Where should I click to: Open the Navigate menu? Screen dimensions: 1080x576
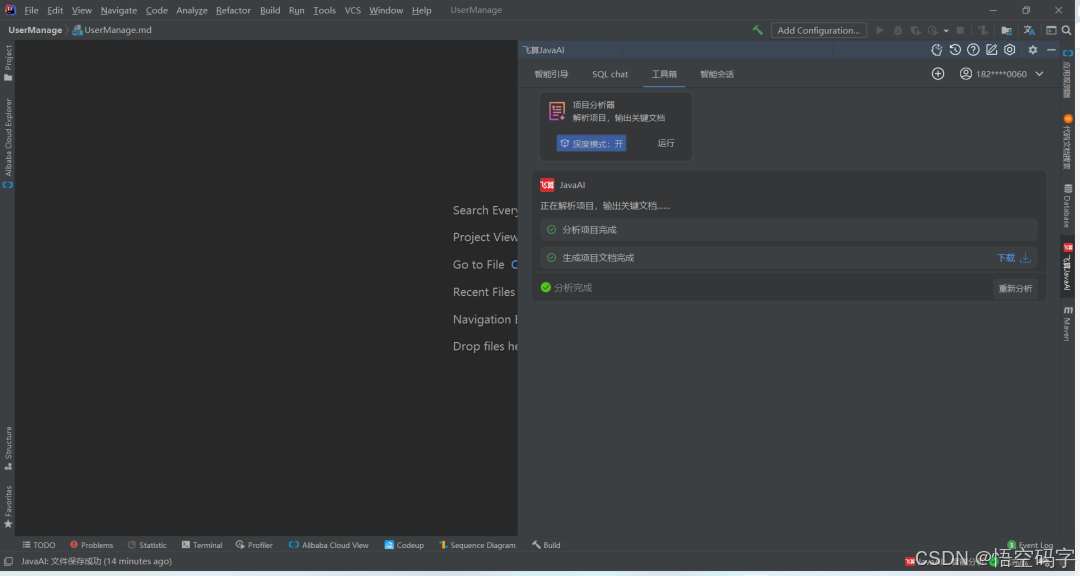tap(118, 10)
